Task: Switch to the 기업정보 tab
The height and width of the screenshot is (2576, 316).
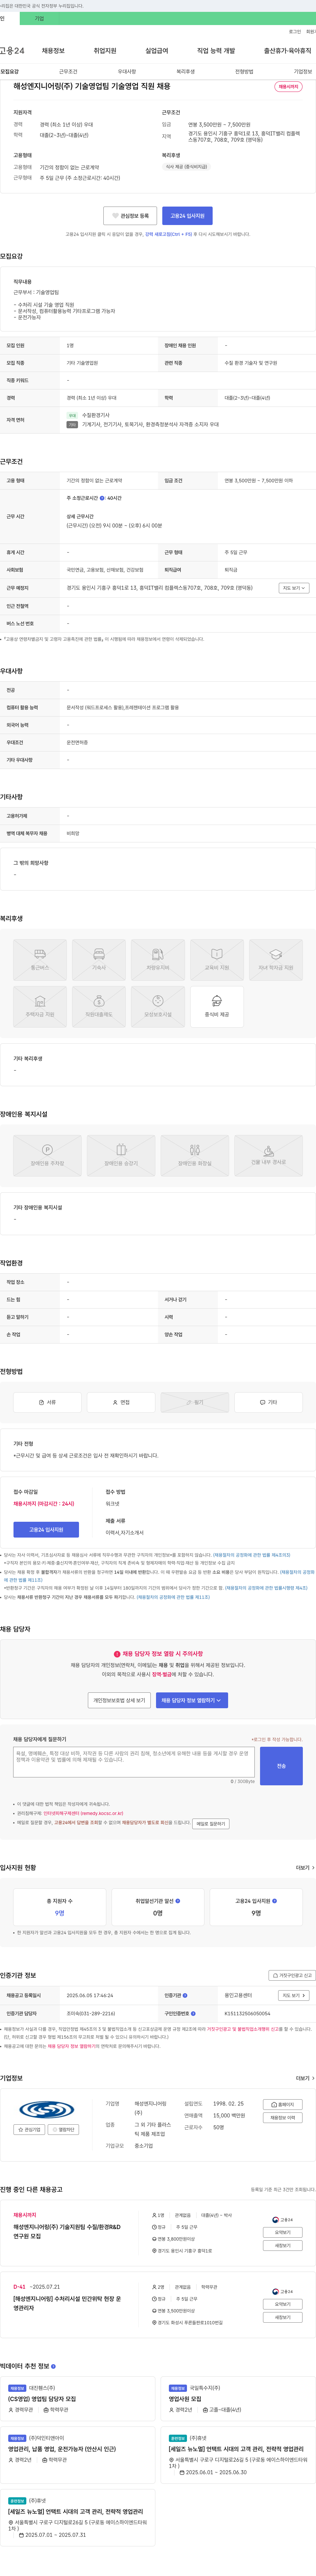Action: point(303,72)
